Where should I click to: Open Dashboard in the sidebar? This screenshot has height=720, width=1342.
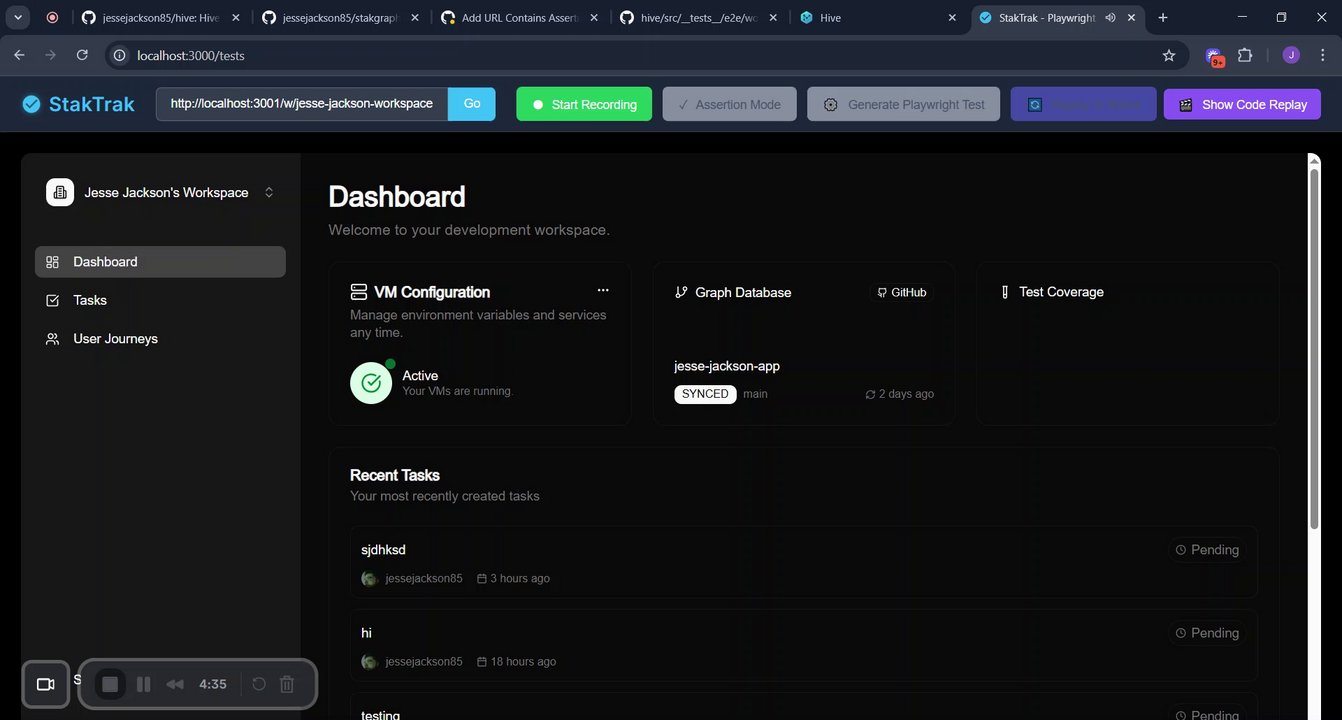coord(160,262)
